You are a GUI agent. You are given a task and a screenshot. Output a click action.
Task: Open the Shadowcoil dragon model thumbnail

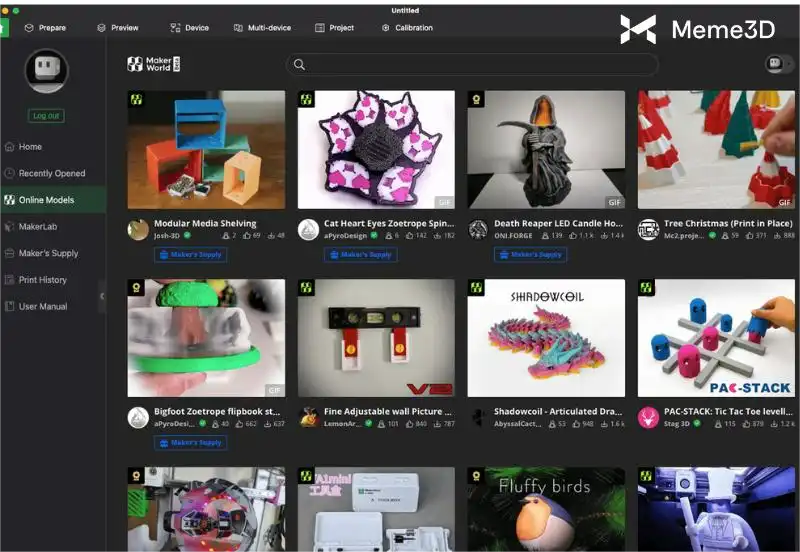546,338
